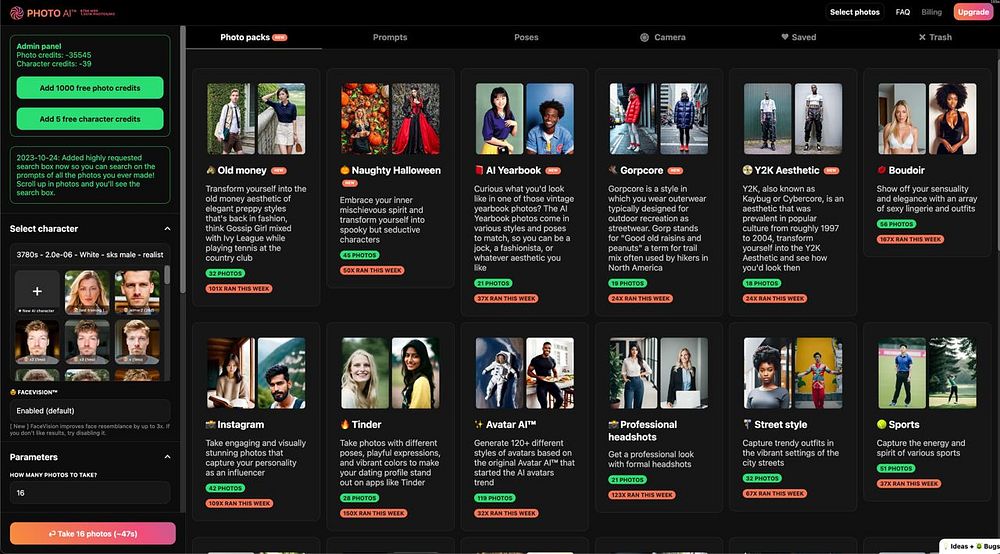Click the 119 PHOTOS badge on Avatar AI
The width and height of the screenshot is (1000, 554).
coord(495,498)
